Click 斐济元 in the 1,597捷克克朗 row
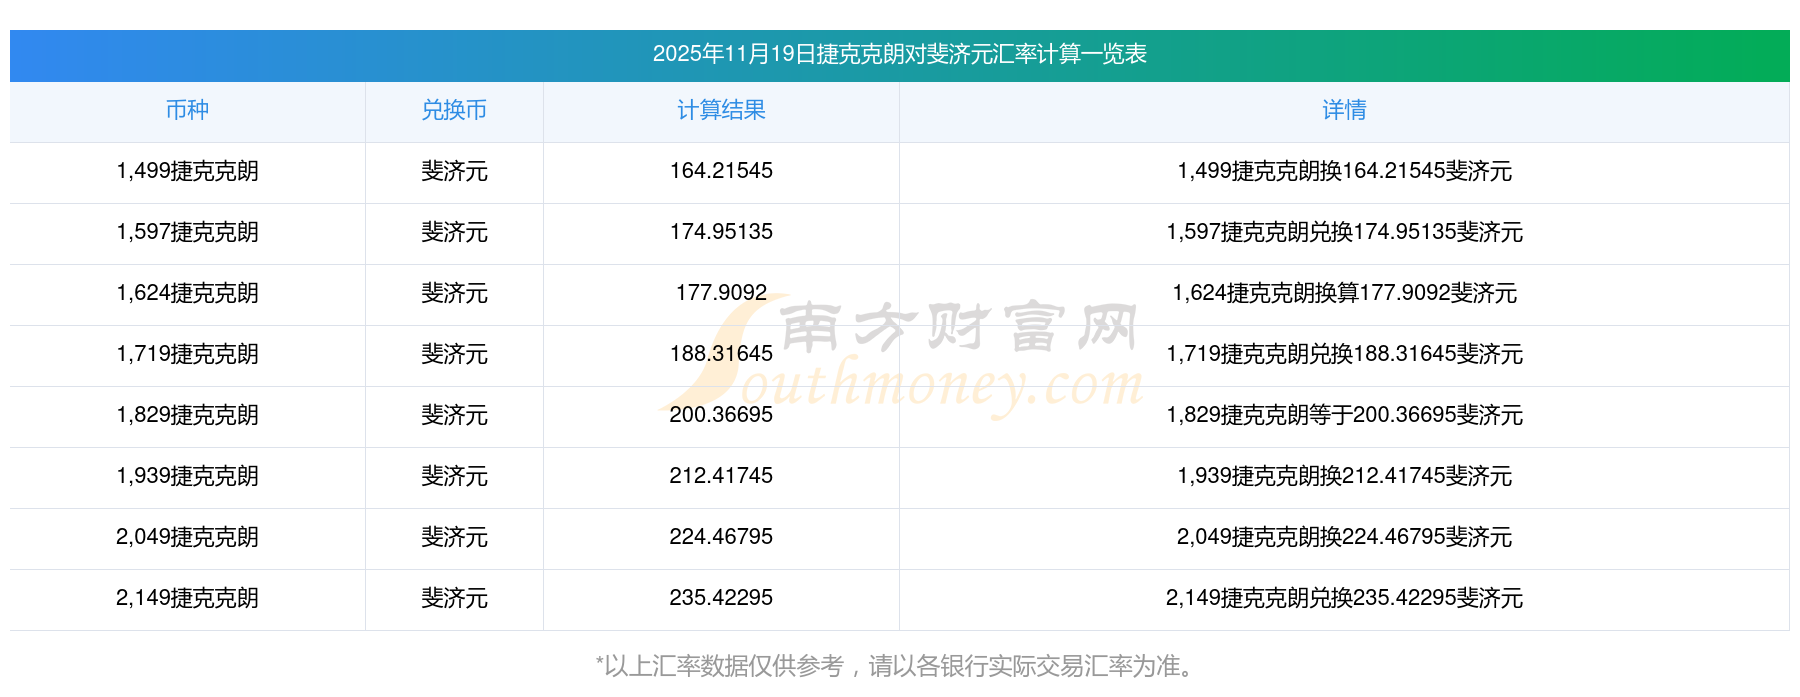Screen dimensions: 1800x697 pos(454,232)
